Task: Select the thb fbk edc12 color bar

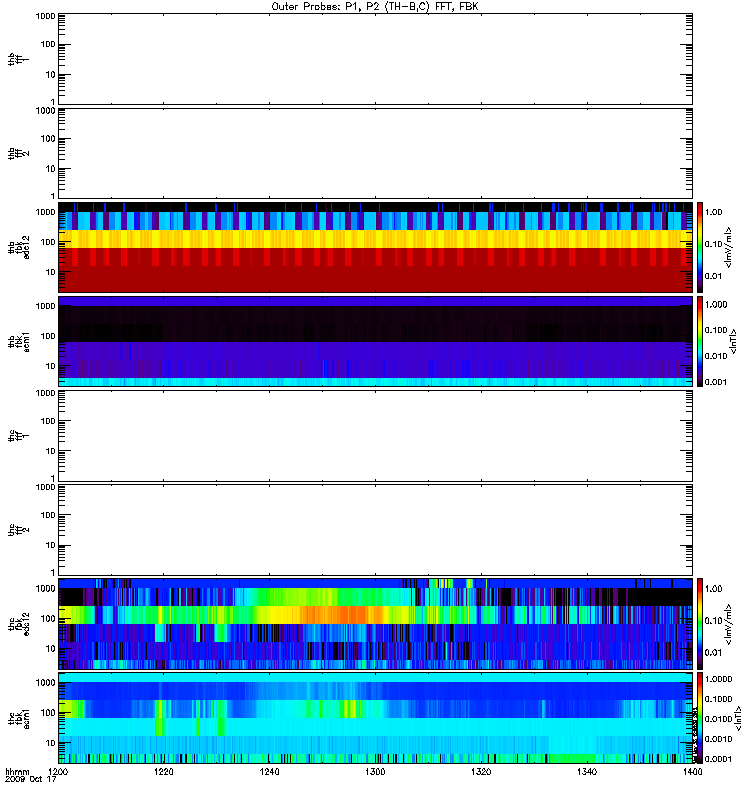Action: click(700, 247)
